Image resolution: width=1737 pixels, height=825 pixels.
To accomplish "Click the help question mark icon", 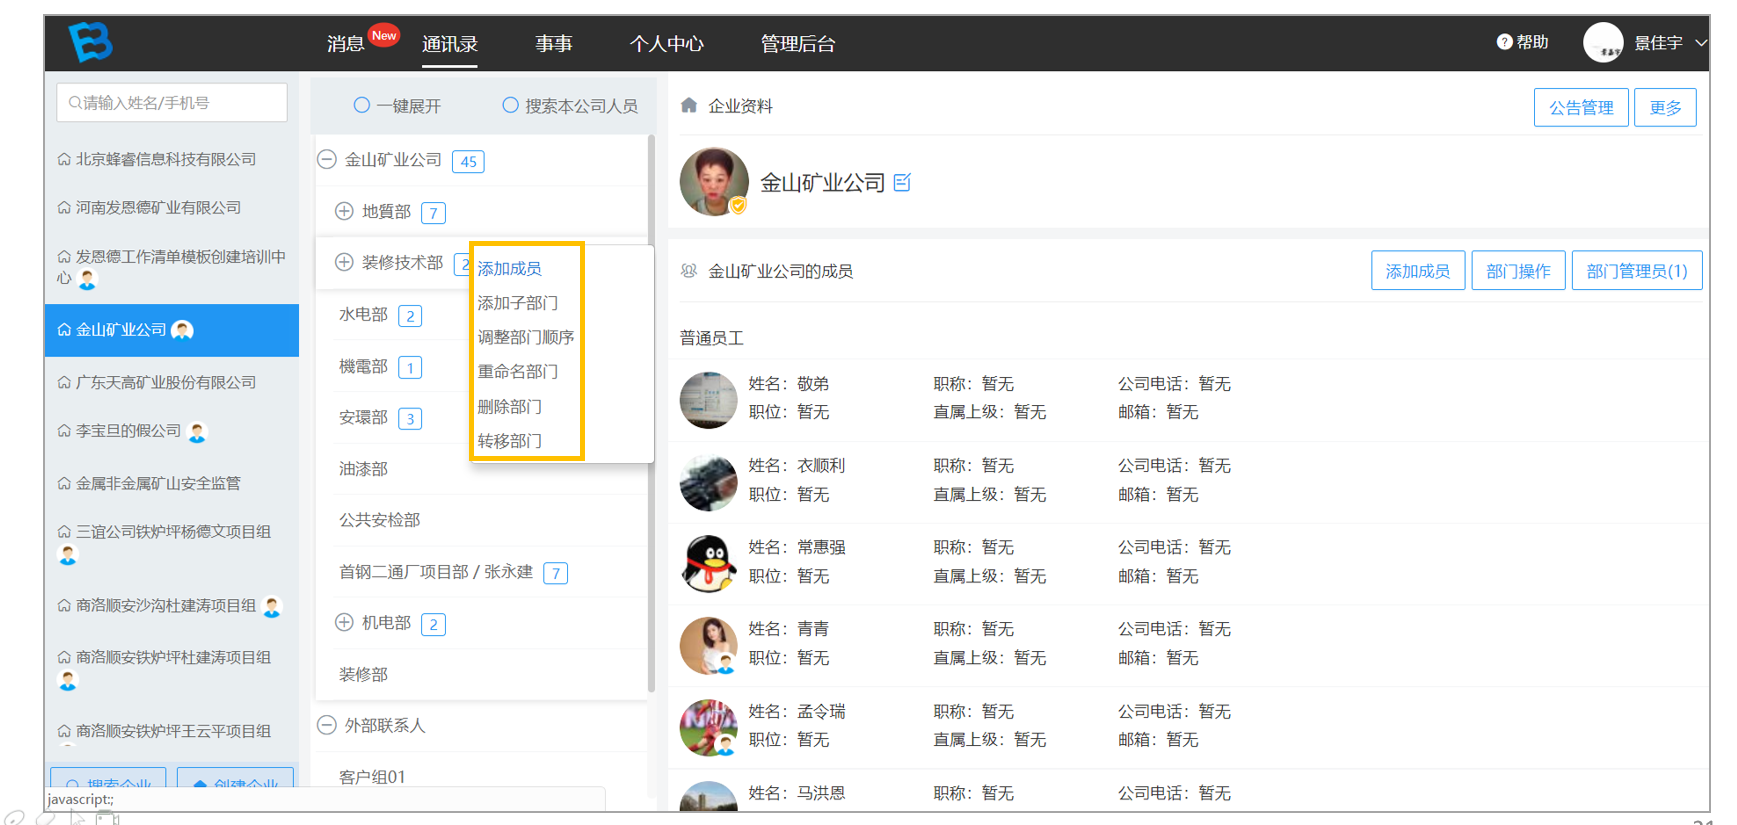I will 1504,42.
